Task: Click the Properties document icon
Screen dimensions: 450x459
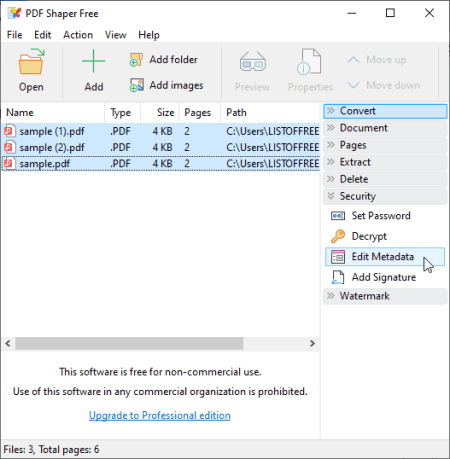Action: [x=309, y=61]
